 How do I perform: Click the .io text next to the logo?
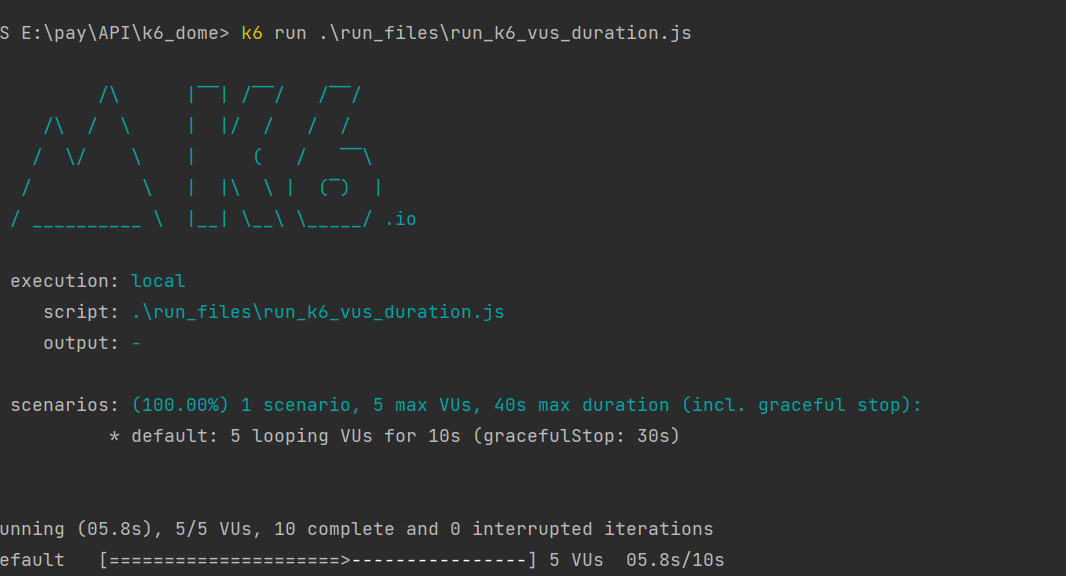[x=400, y=219]
